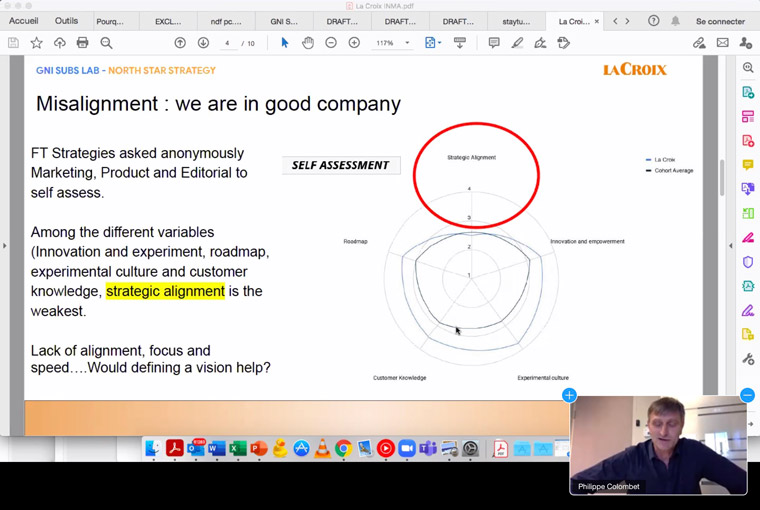Go to the previous page arrow
This screenshot has height=510, width=760.
180,43
